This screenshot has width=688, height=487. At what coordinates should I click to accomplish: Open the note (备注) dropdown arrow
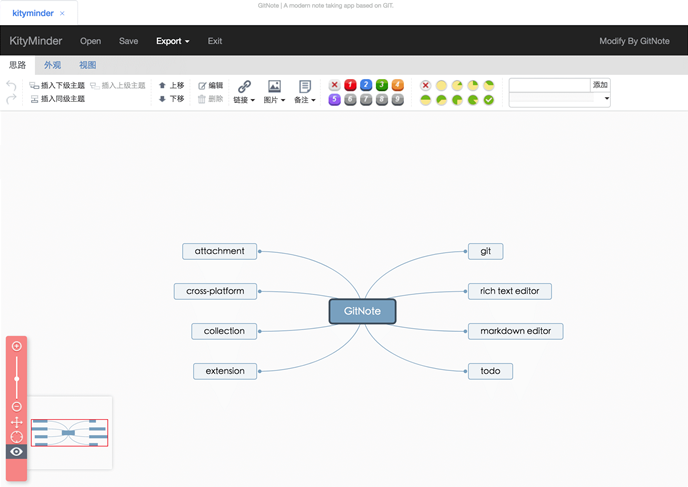[313, 100]
